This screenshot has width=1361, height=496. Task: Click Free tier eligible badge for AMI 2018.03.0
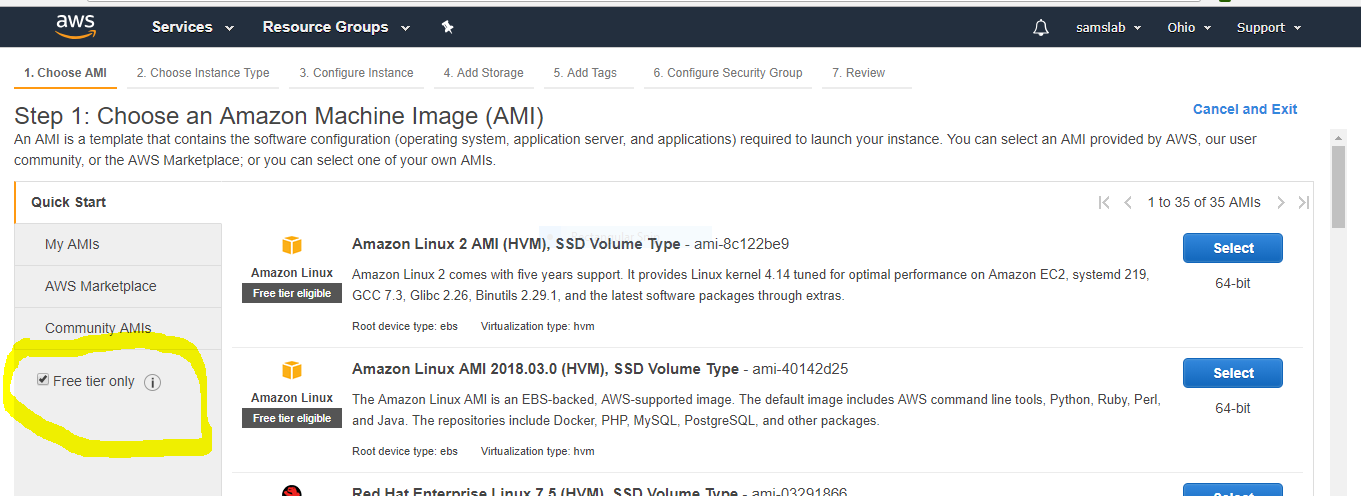coord(292,418)
